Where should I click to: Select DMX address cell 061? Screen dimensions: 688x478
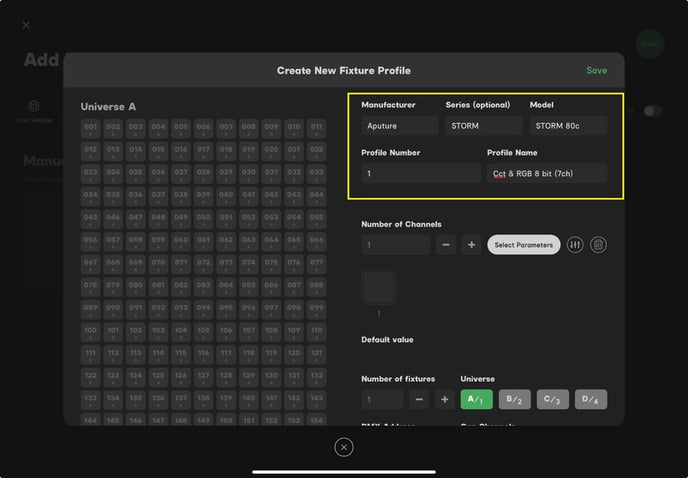click(204, 242)
